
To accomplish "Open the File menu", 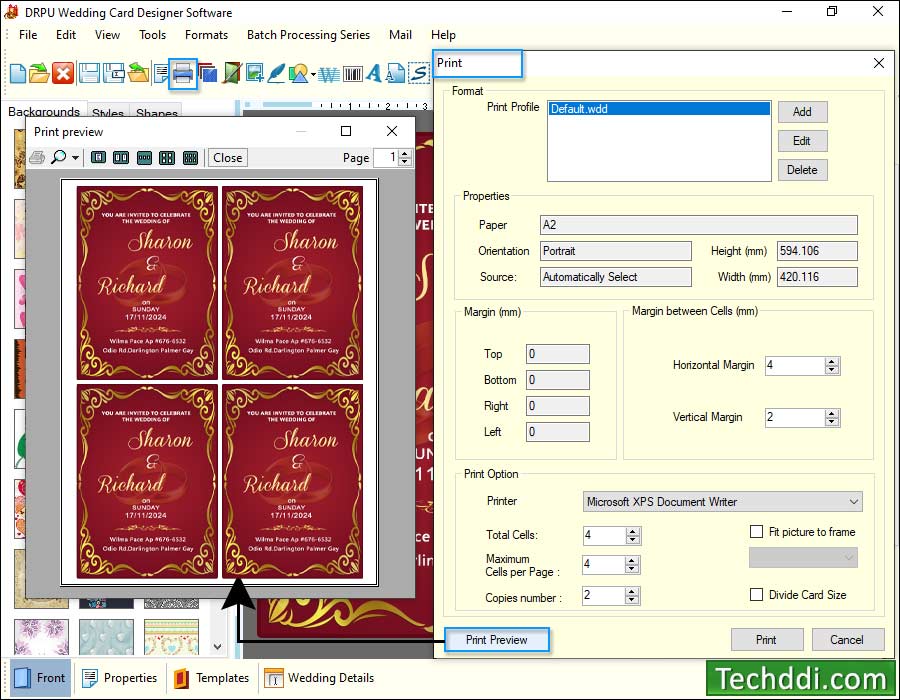I will (x=28, y=35).
